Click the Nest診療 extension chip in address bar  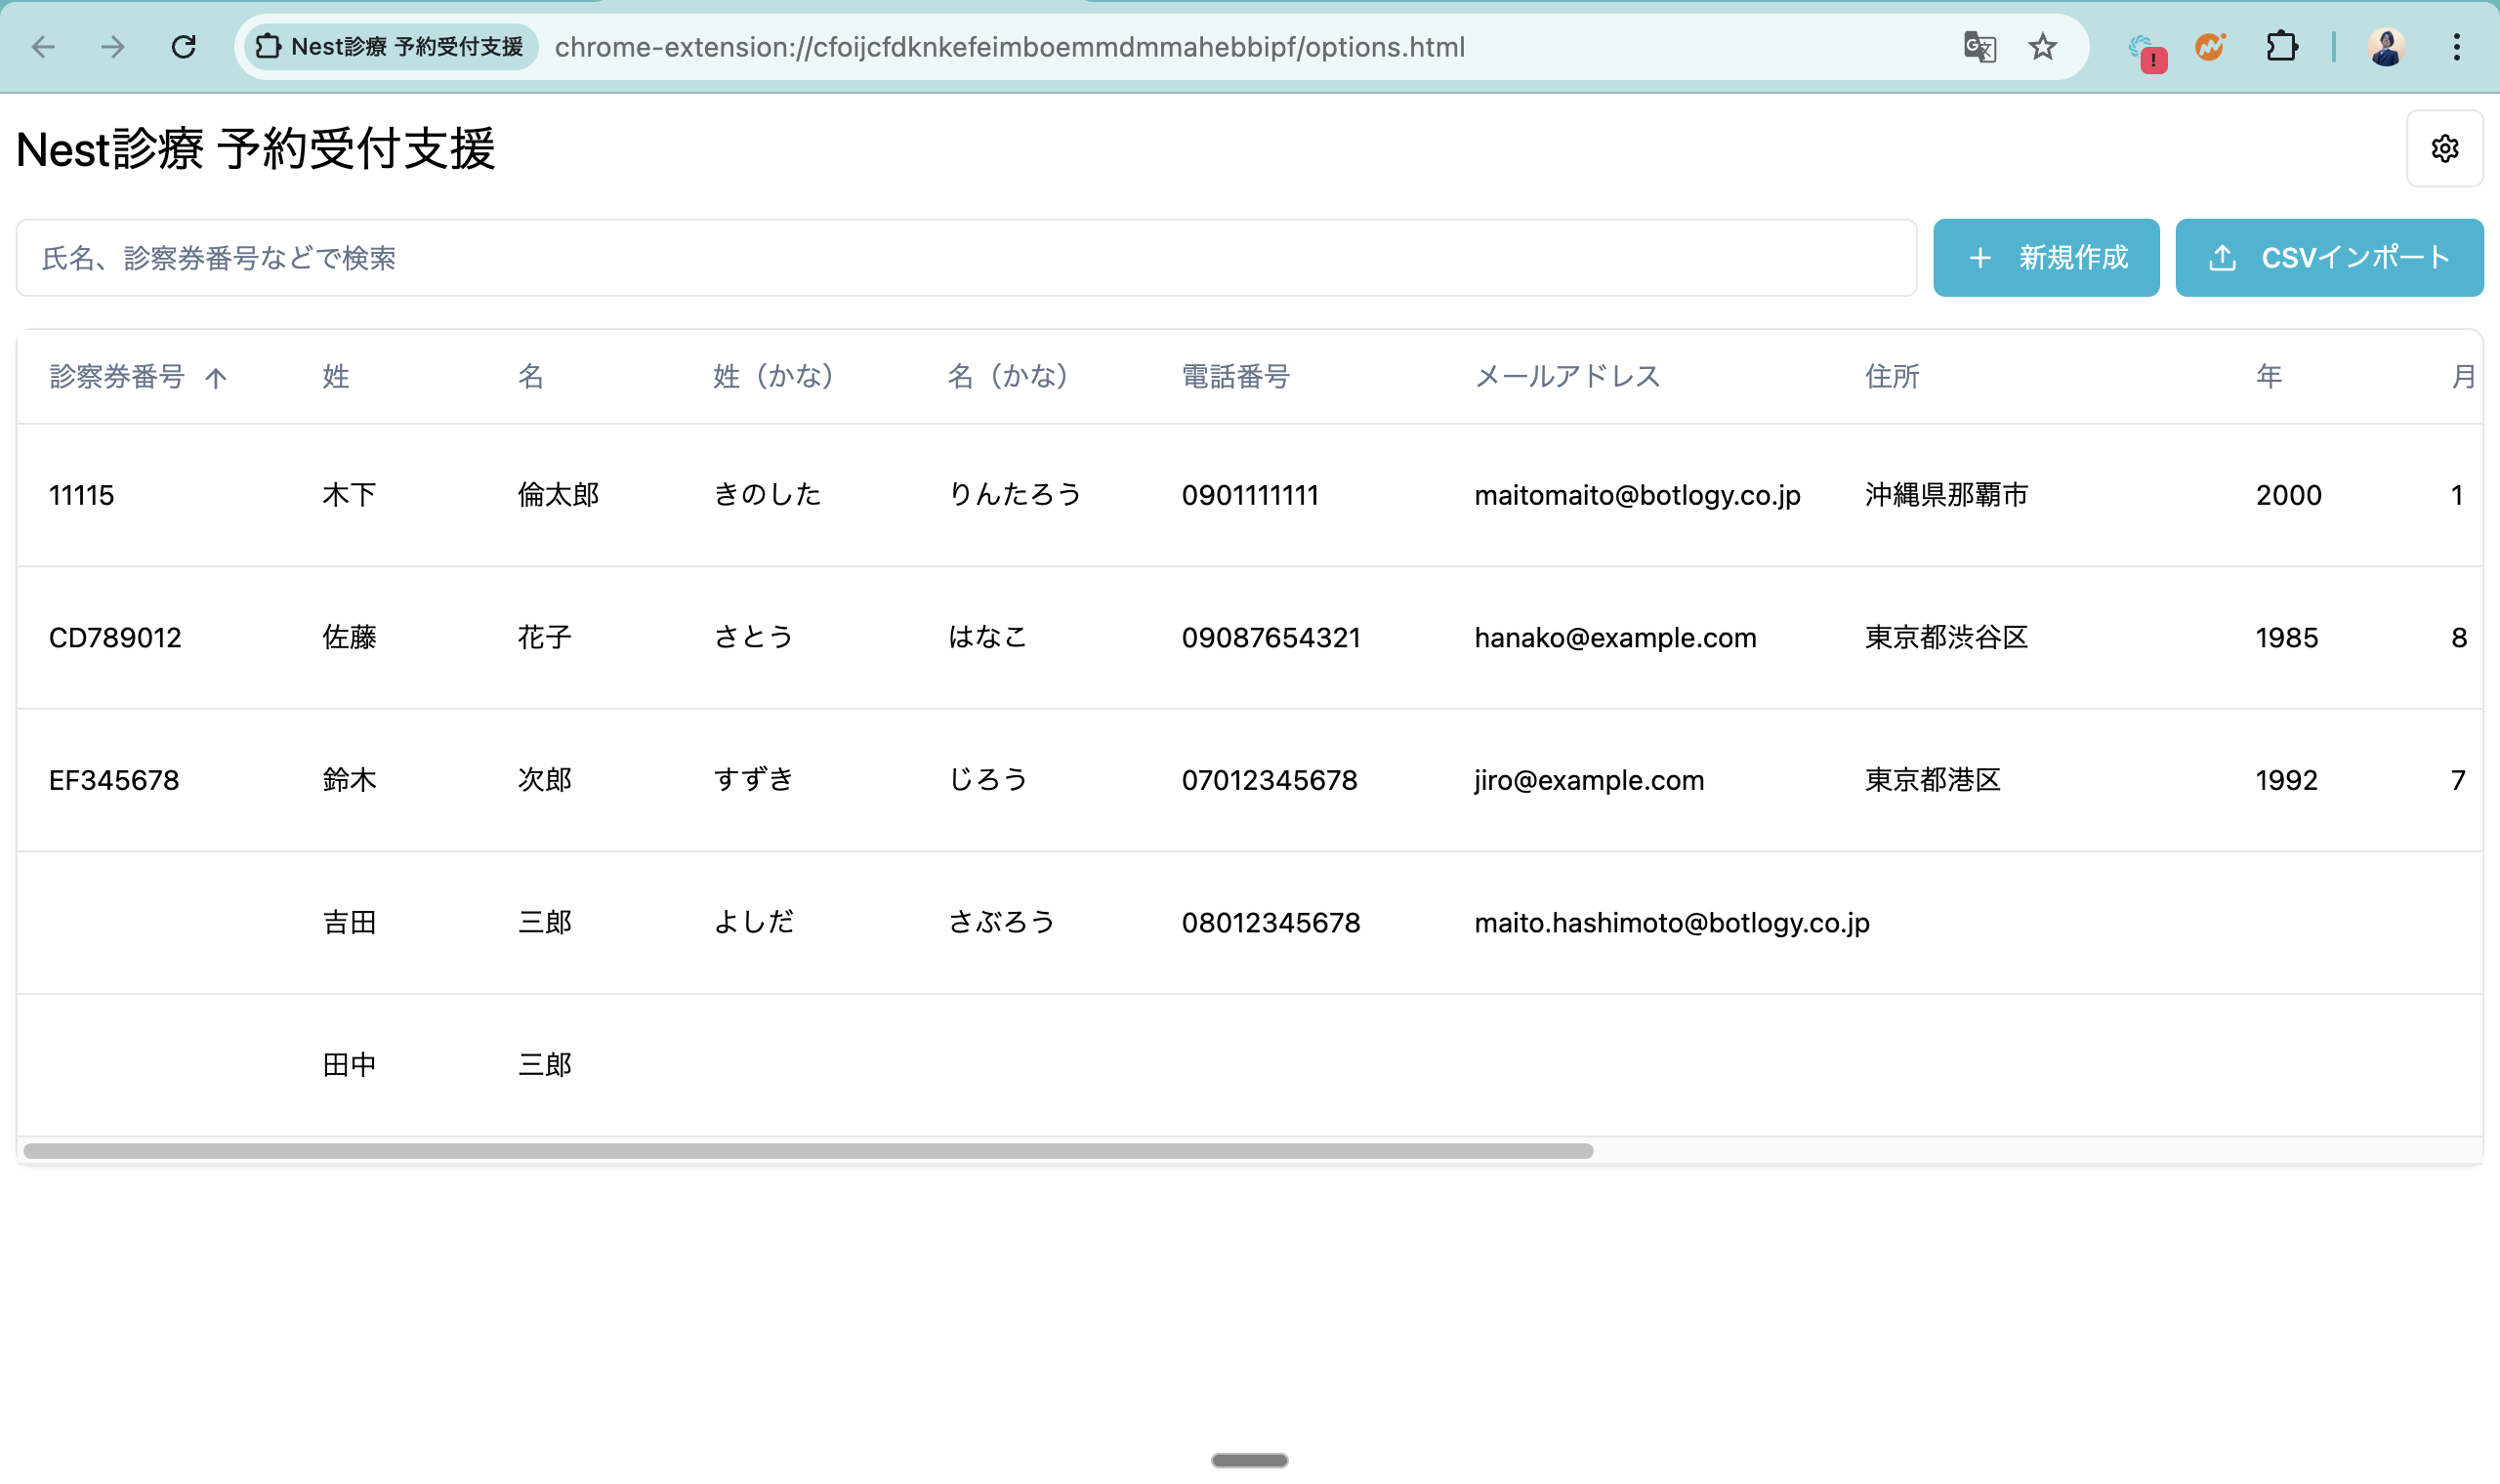(x=392, y=47)
